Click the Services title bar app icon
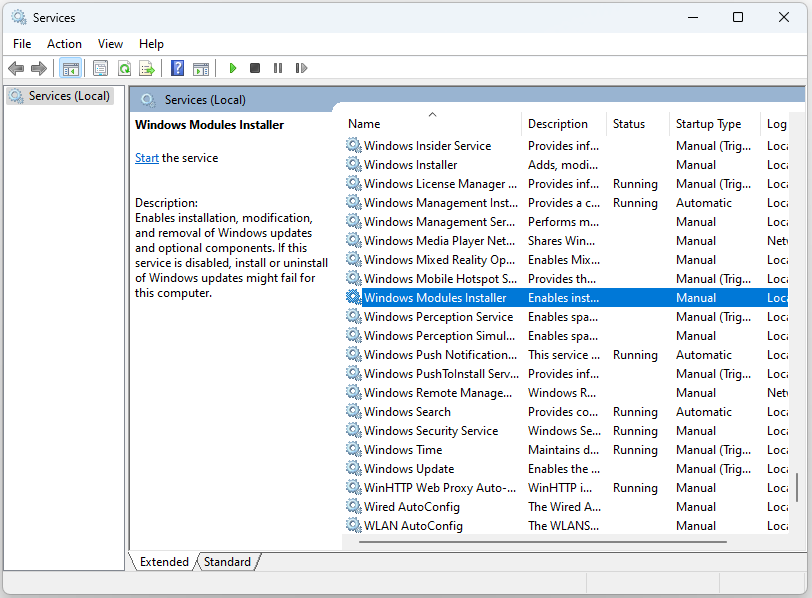 click(x=19, y=17)
